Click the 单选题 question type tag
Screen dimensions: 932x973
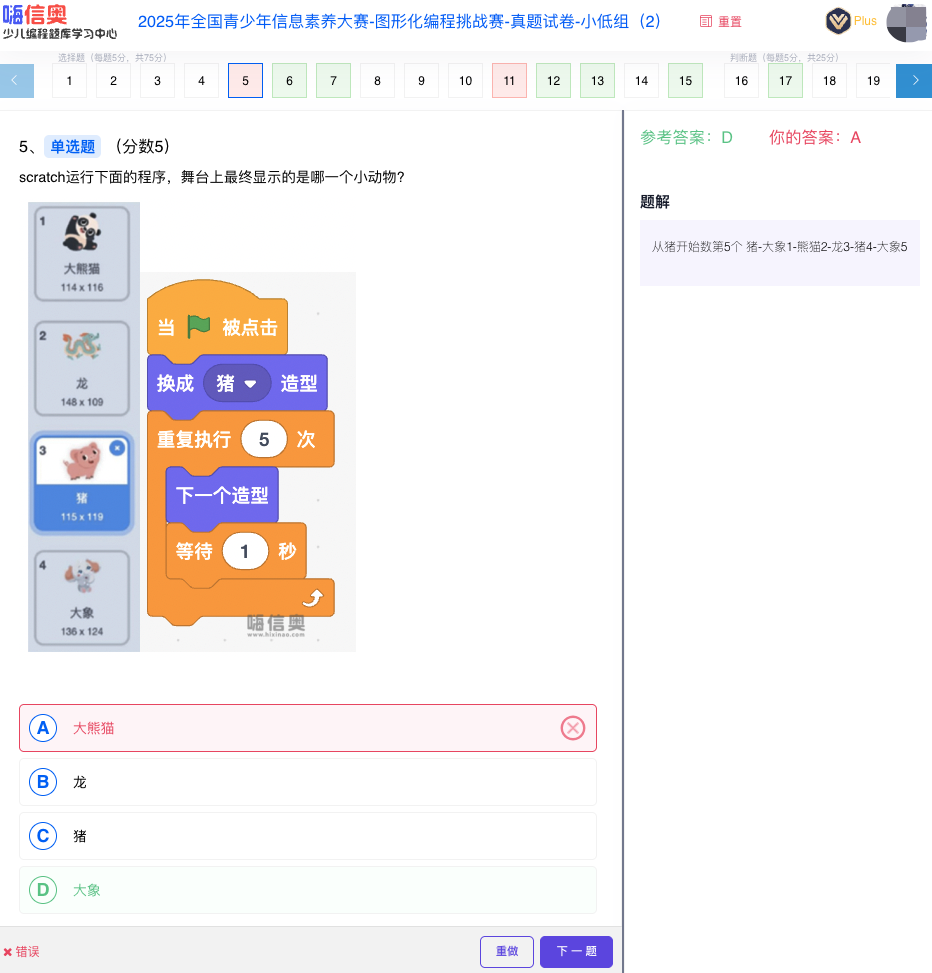click(x=73, y=146)
